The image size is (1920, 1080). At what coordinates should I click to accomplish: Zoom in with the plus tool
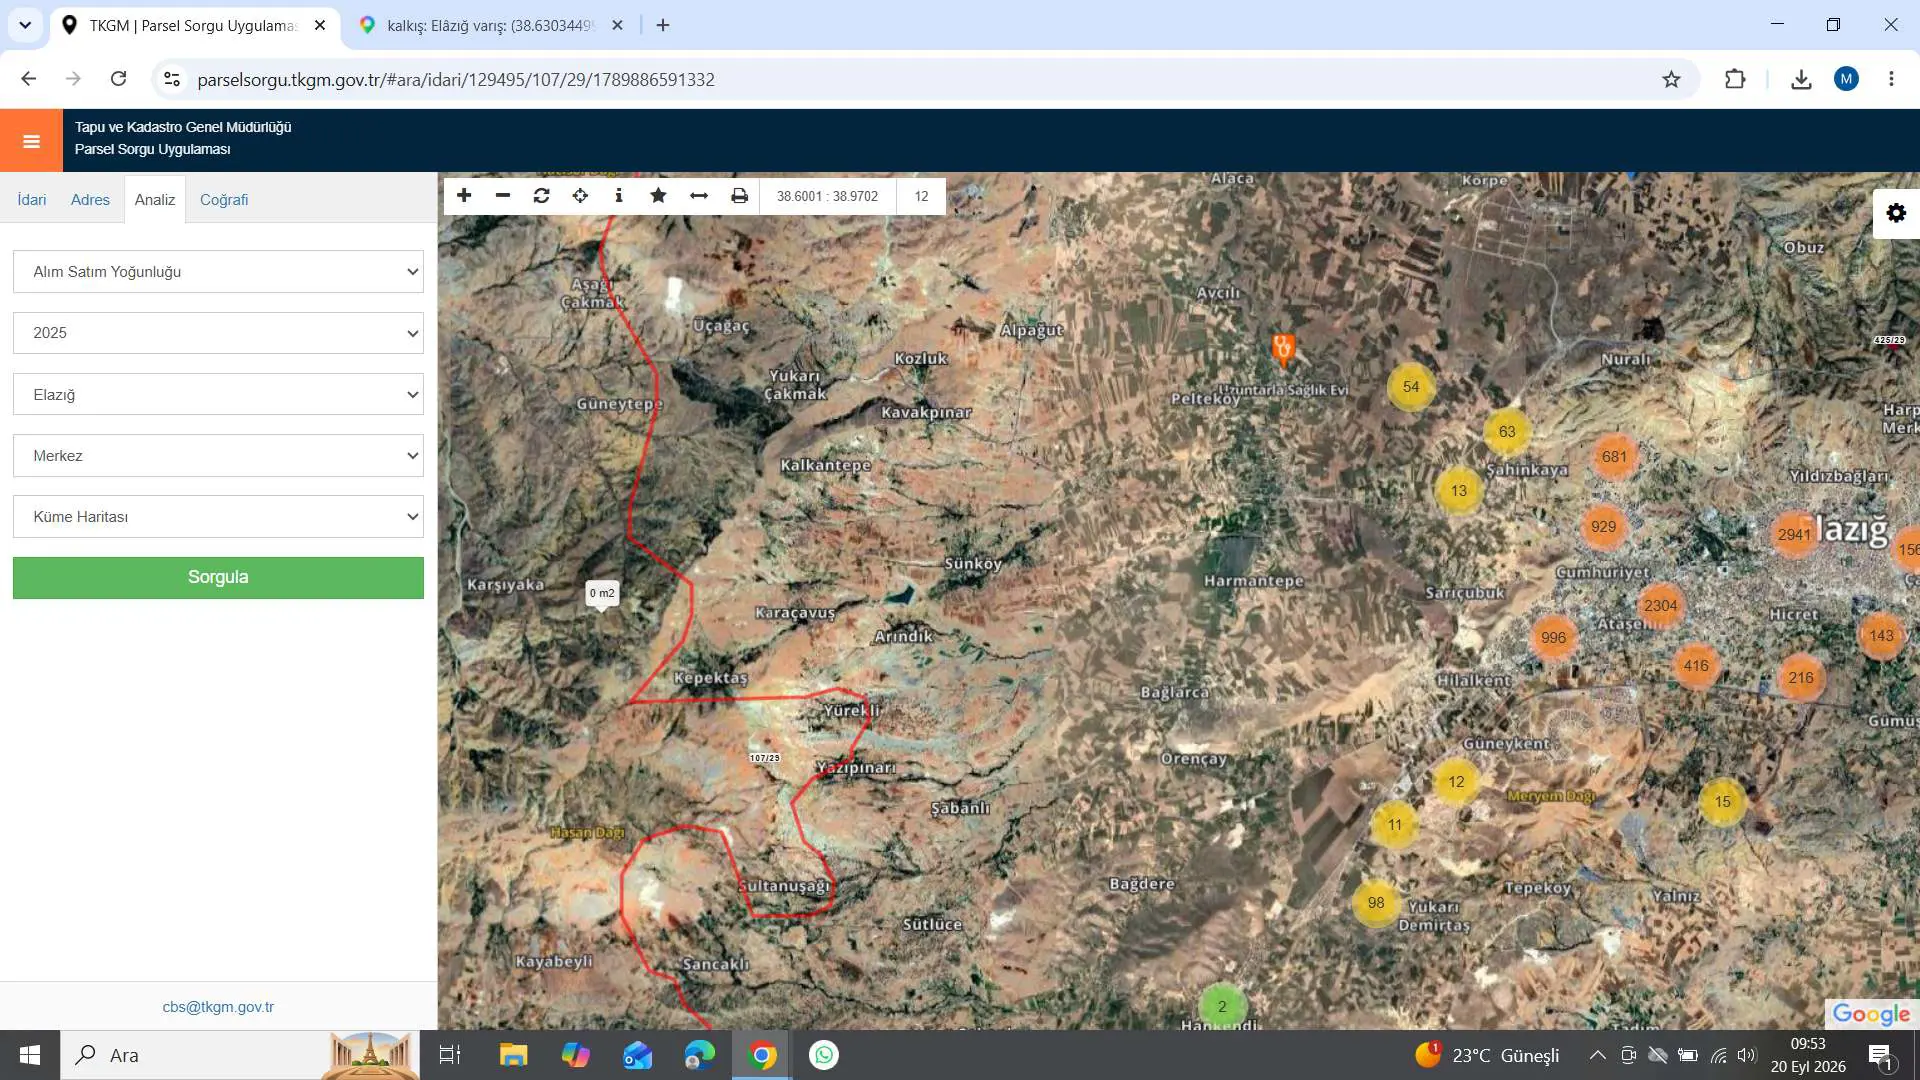pos(464,196)
